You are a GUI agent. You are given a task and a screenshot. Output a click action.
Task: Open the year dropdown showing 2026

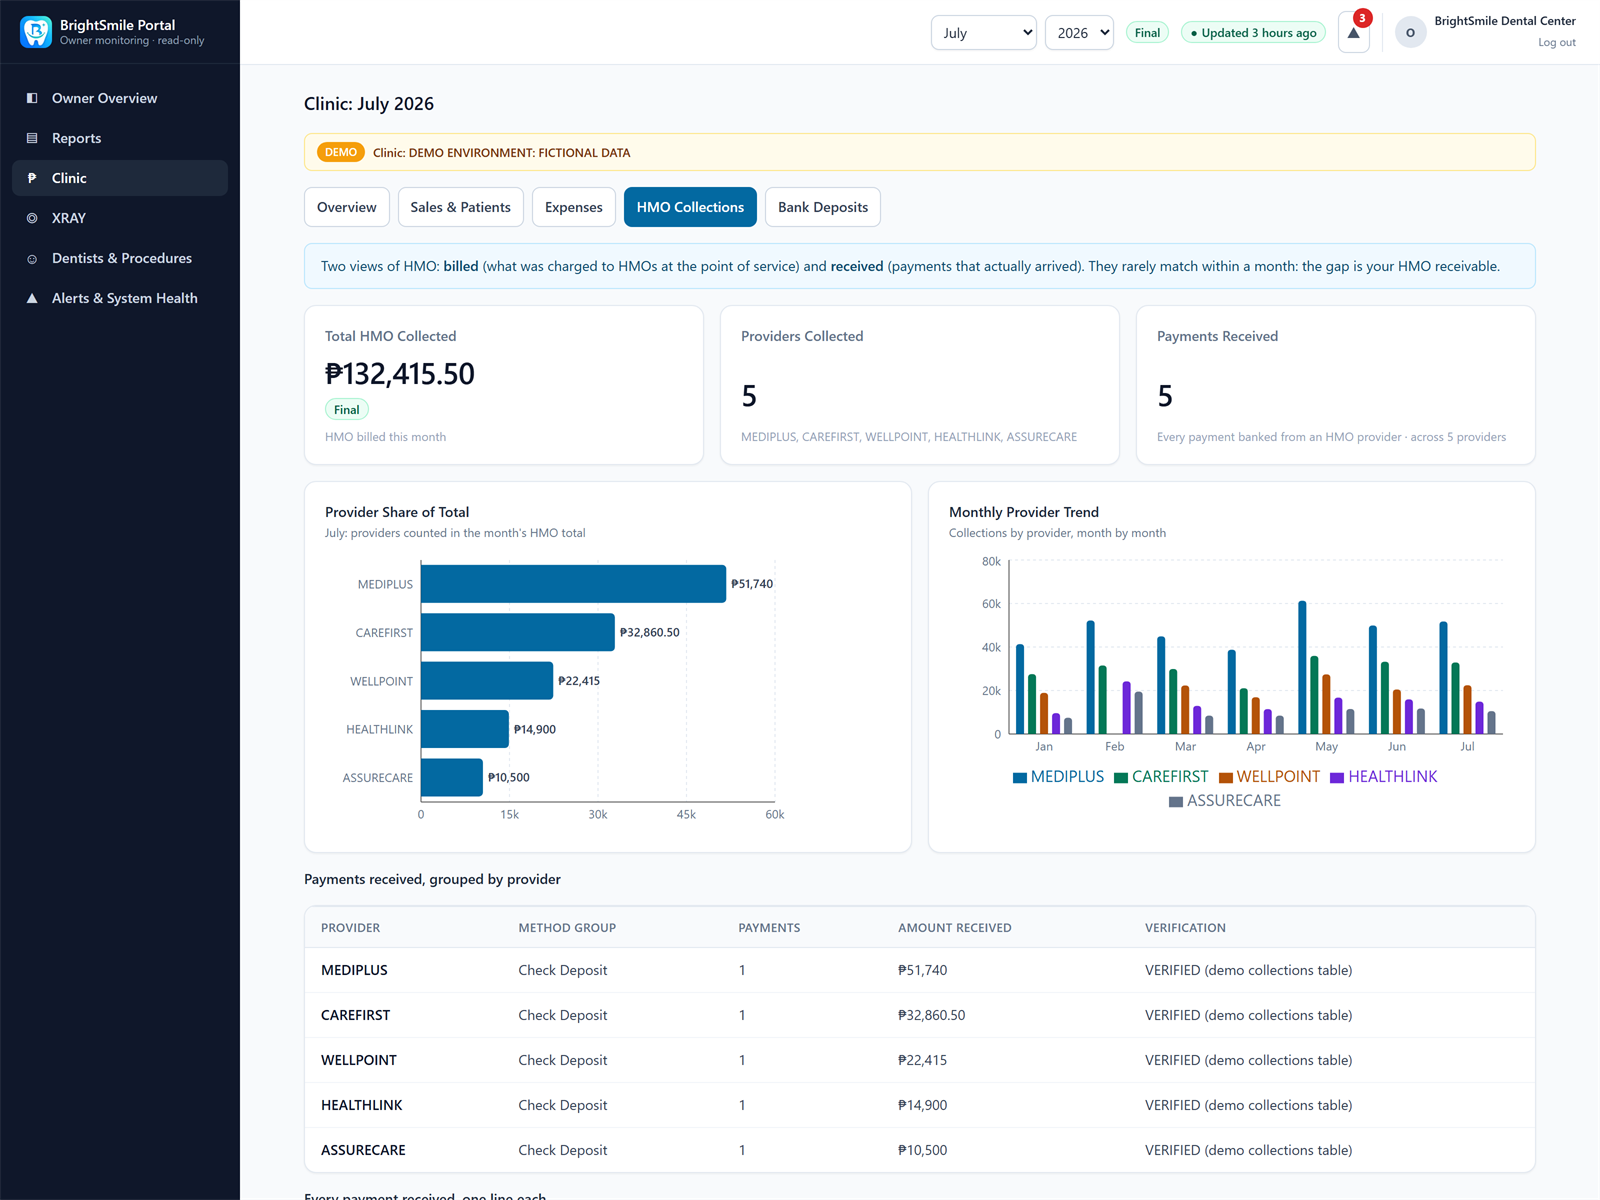point(1079,33)
